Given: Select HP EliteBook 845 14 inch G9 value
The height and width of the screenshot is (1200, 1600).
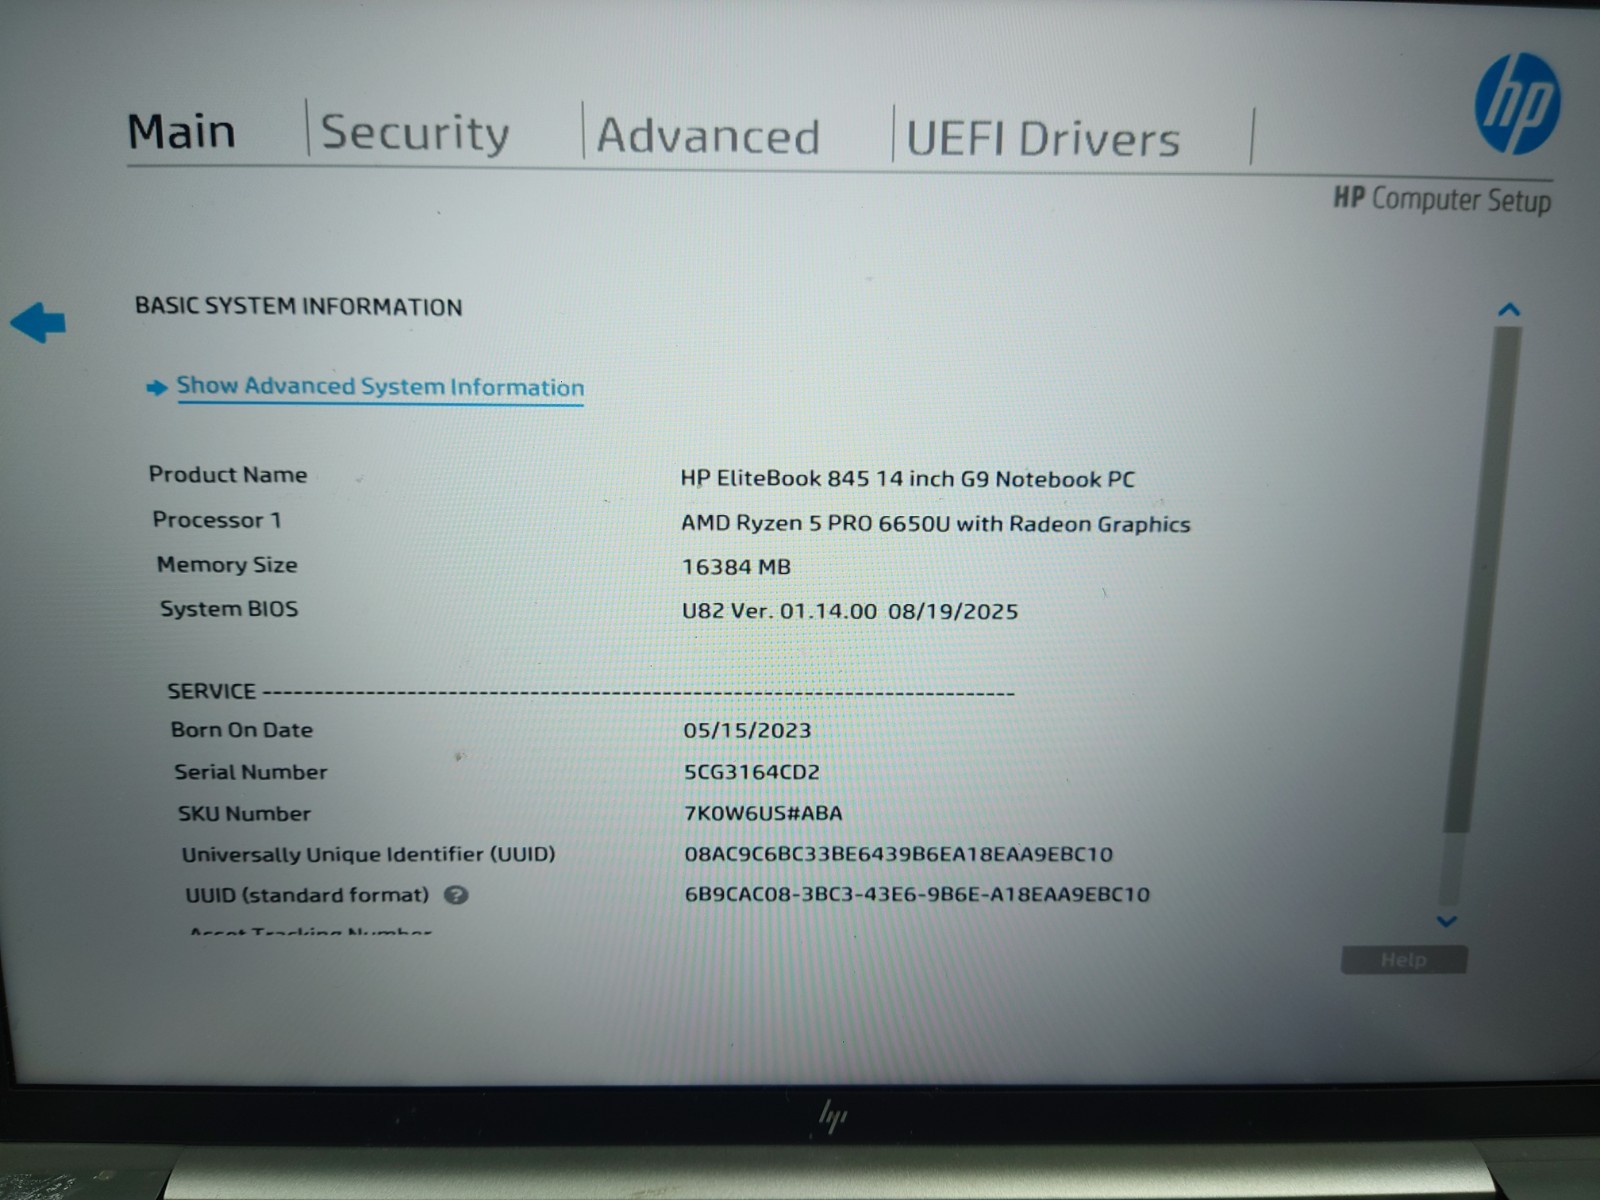Looking at the screenshot, I should tap(908, 479).
